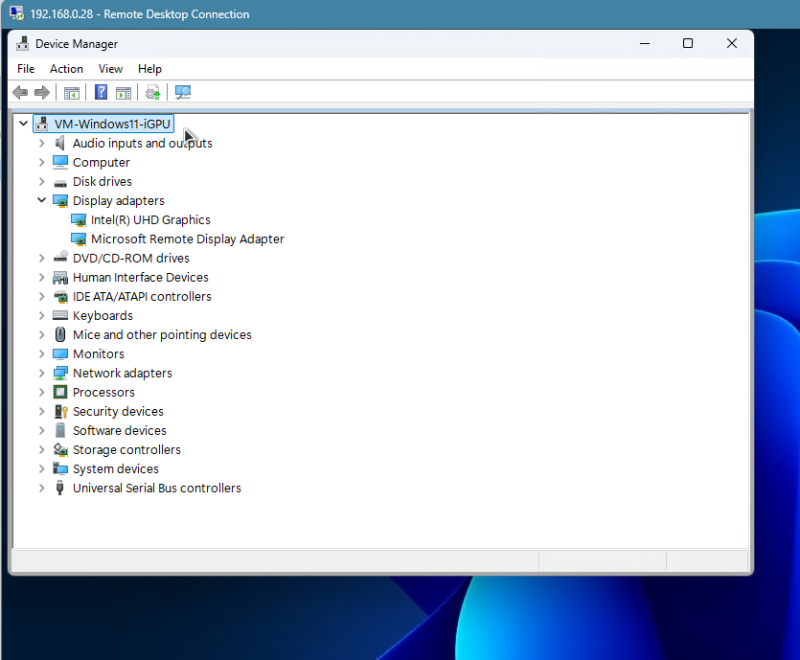
Task: Open the Action menu
Action: (66, 69)
